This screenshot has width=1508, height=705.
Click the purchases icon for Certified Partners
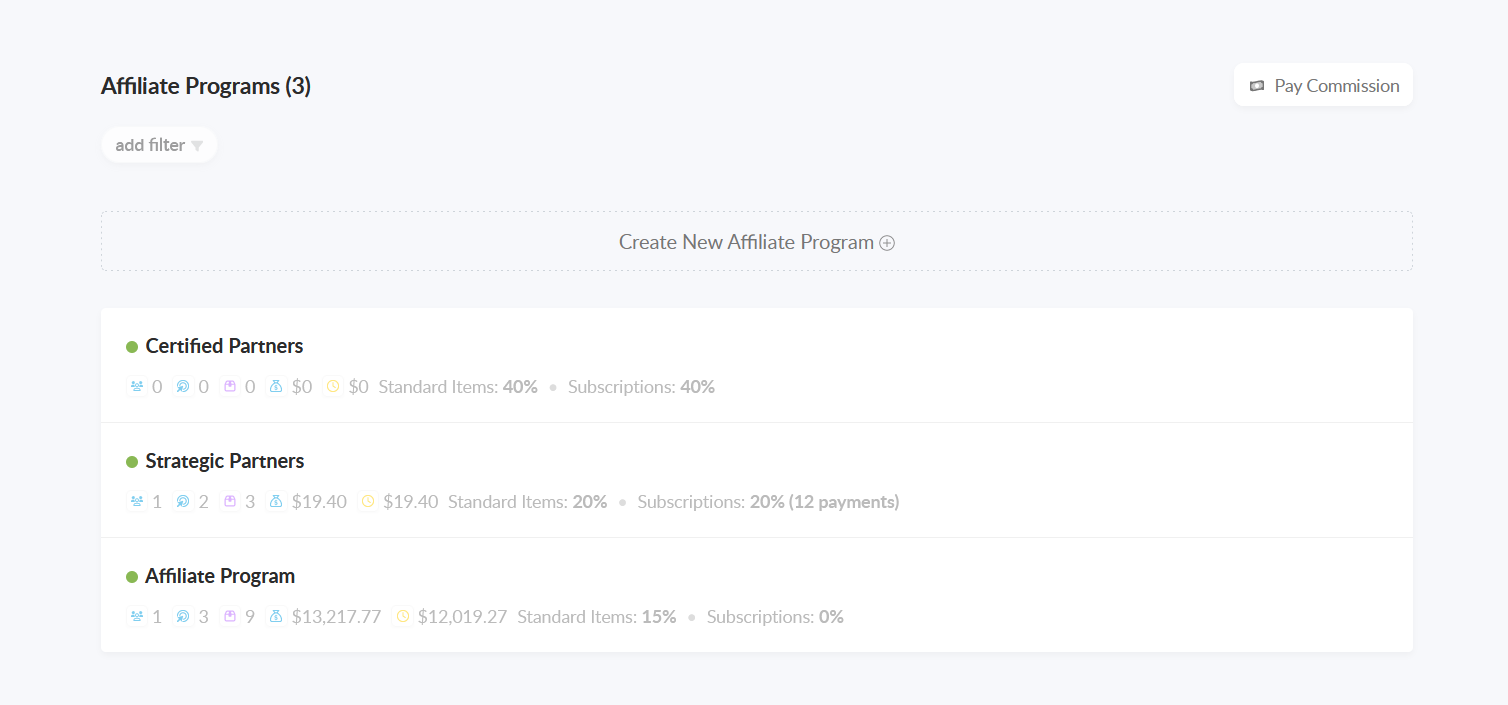pyautogui.click(x=231, y=386)
